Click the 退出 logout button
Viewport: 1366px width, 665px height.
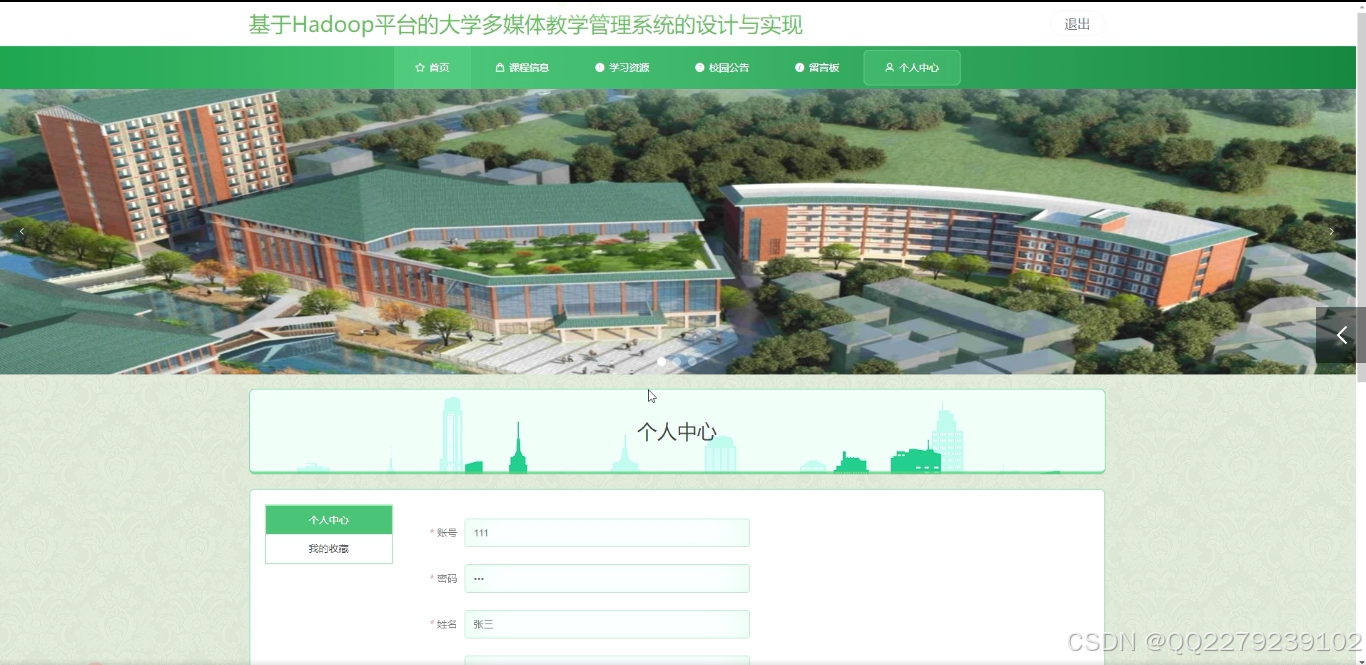[x=1077, y=25]
